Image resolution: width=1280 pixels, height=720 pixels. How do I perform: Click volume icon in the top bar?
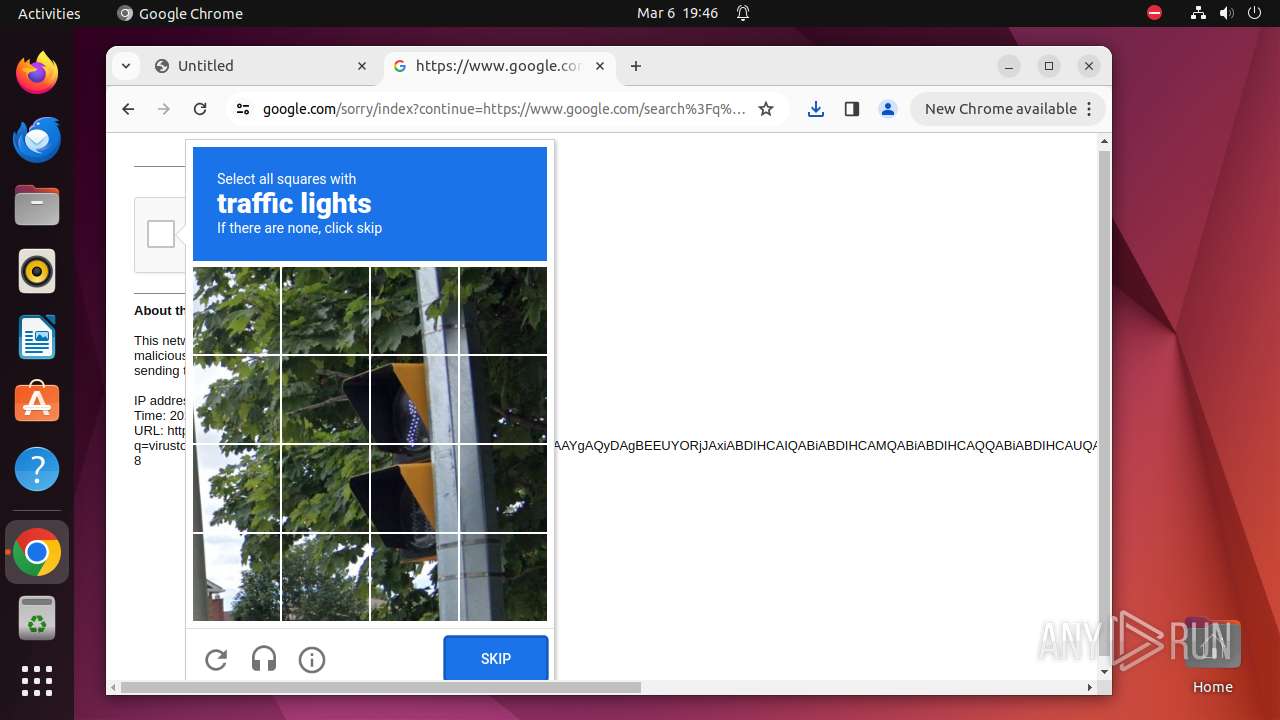coord(1227,13)
